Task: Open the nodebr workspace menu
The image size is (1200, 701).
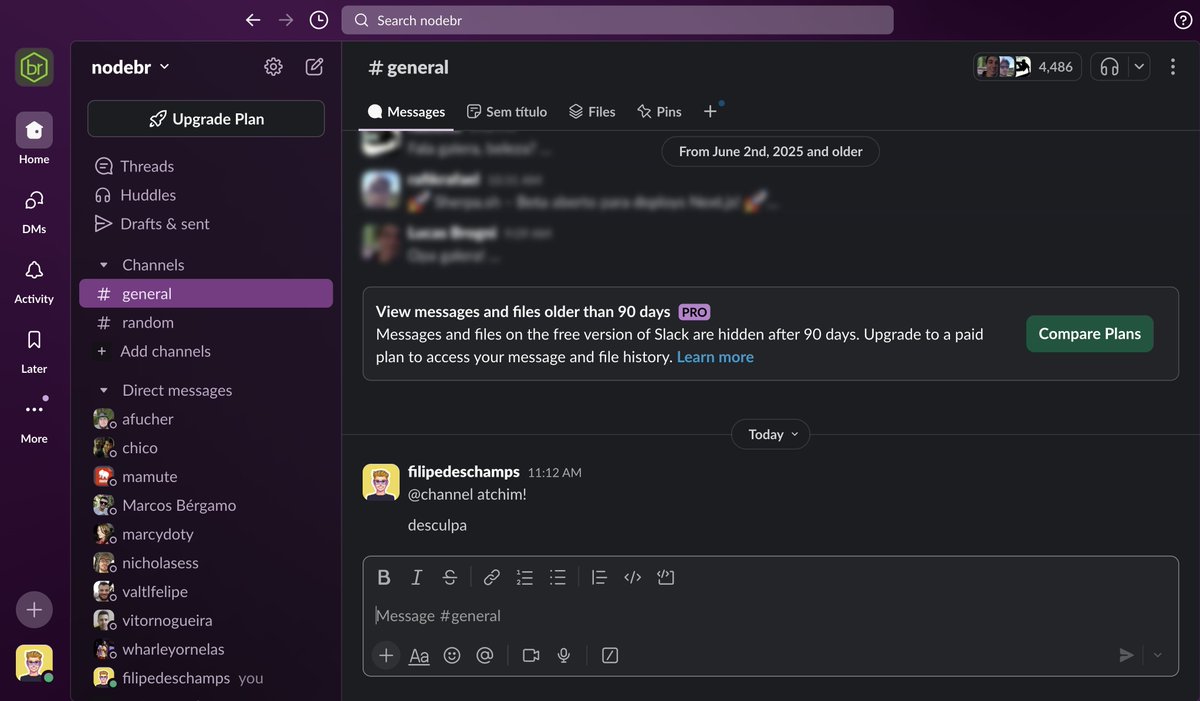Action: 131,67
